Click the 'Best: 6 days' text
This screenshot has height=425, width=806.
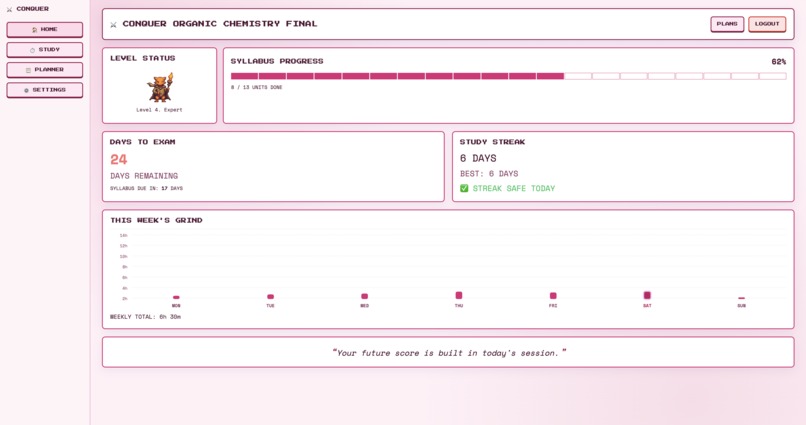[x=489, y=174]
